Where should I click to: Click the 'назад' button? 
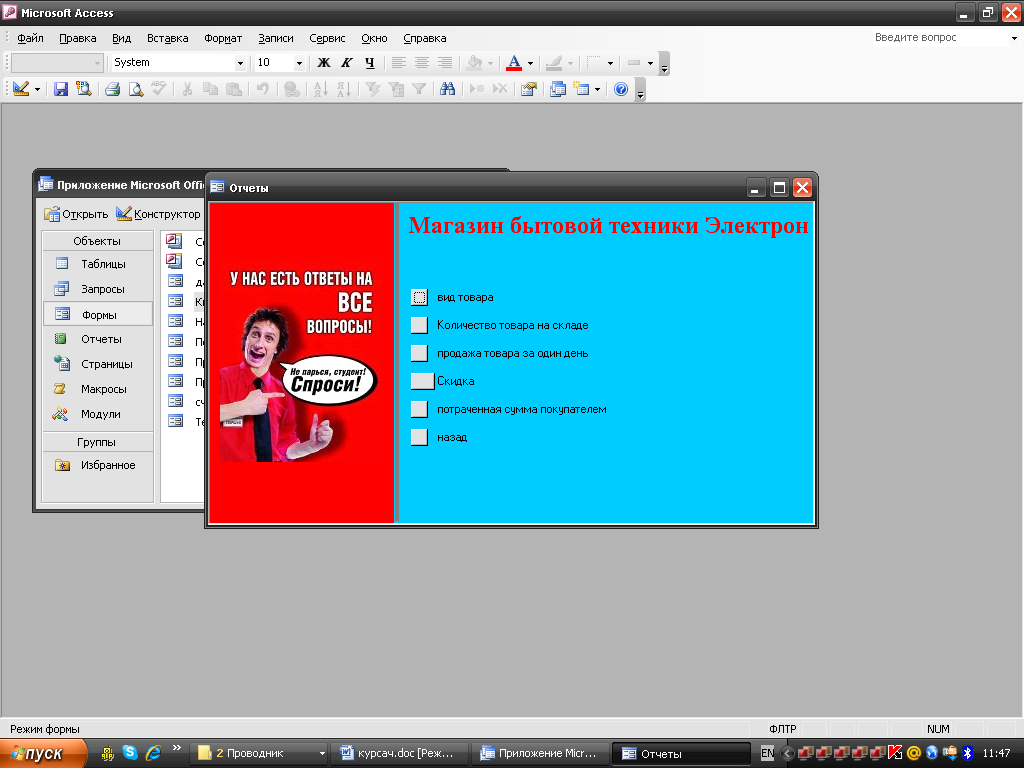(x=419, y=438)
